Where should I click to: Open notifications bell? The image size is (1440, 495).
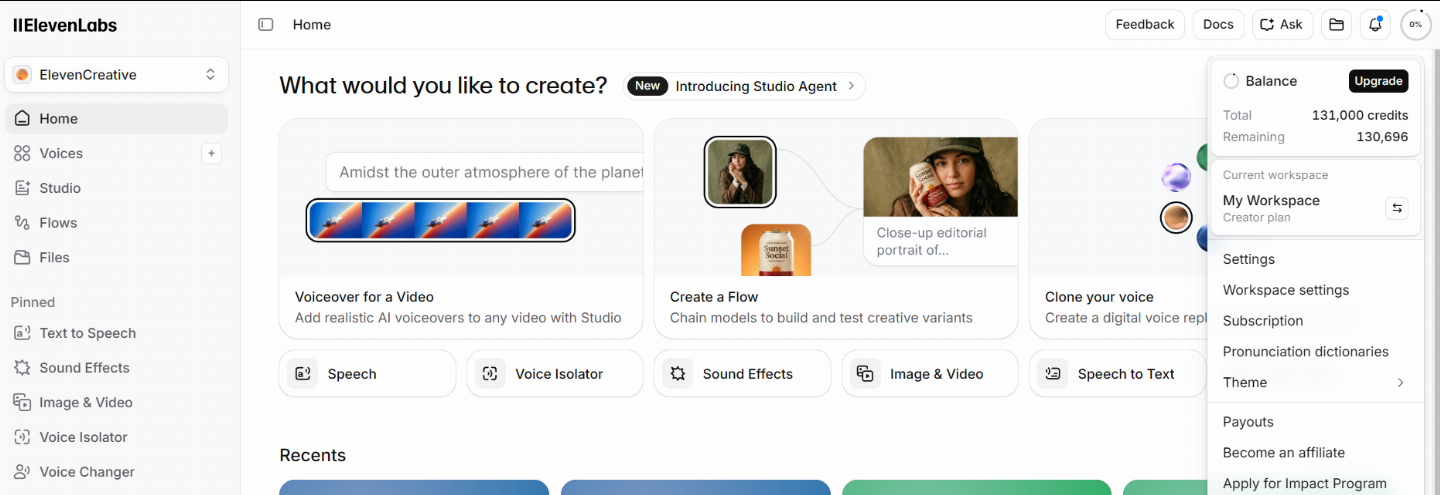click(x=1376, y=25)
